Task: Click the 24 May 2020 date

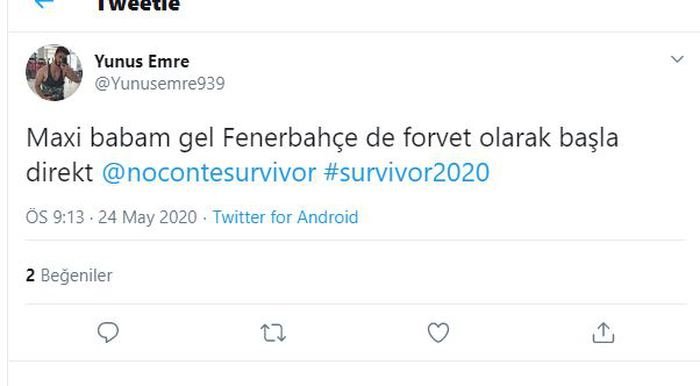Action: (x=147, y=217)
